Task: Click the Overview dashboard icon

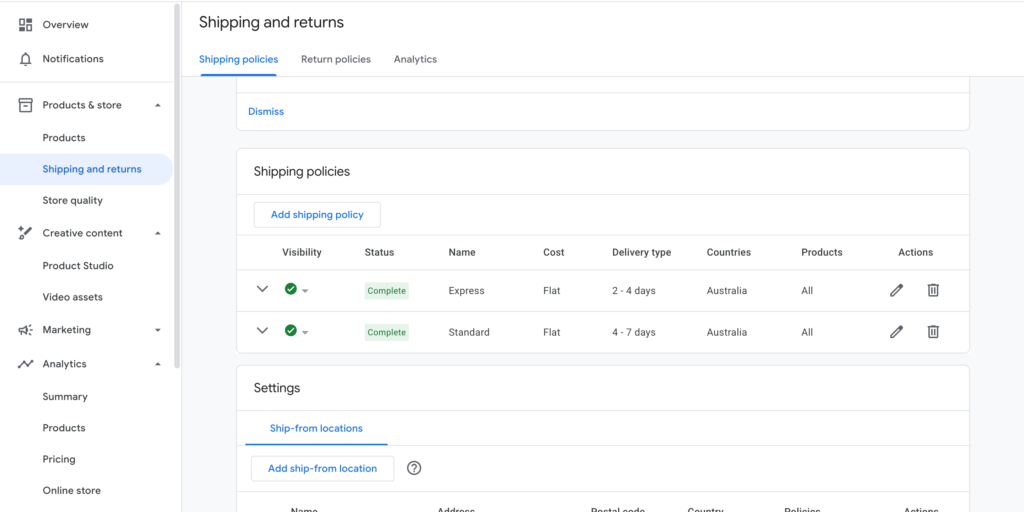Action: tap(25, 25)
